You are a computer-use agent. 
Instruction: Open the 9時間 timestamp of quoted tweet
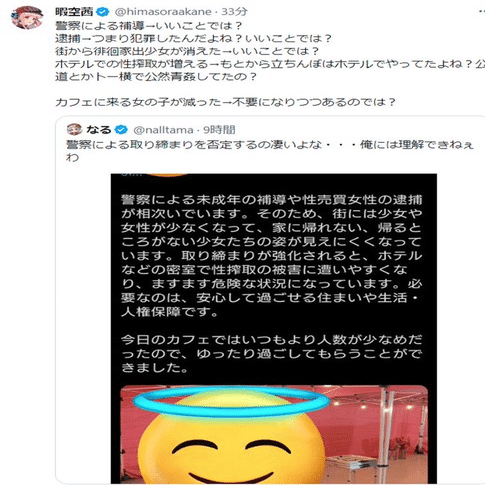219,129
